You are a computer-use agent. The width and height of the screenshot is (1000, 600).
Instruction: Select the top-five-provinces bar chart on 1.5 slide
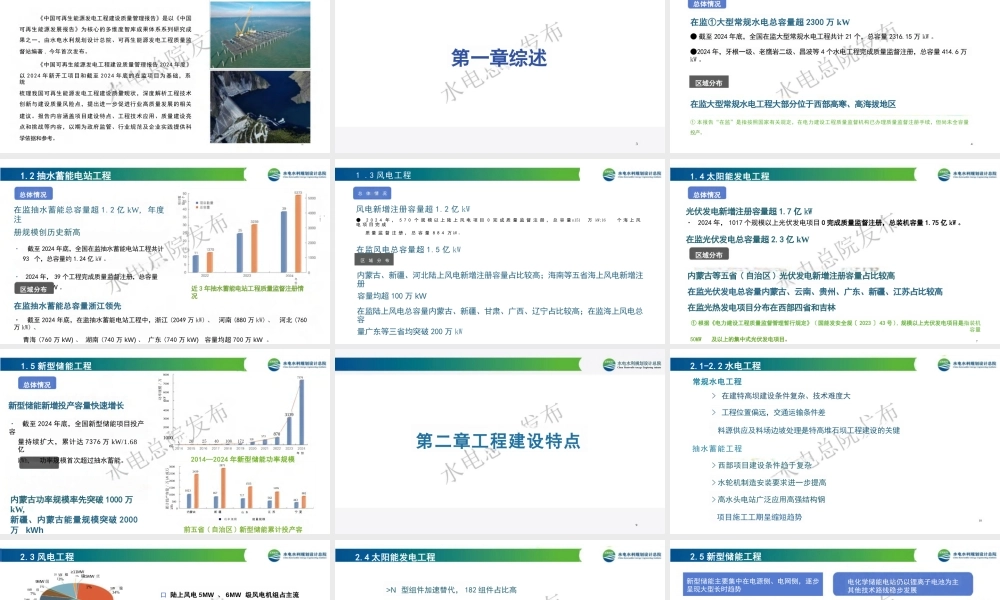pos(239,492)
